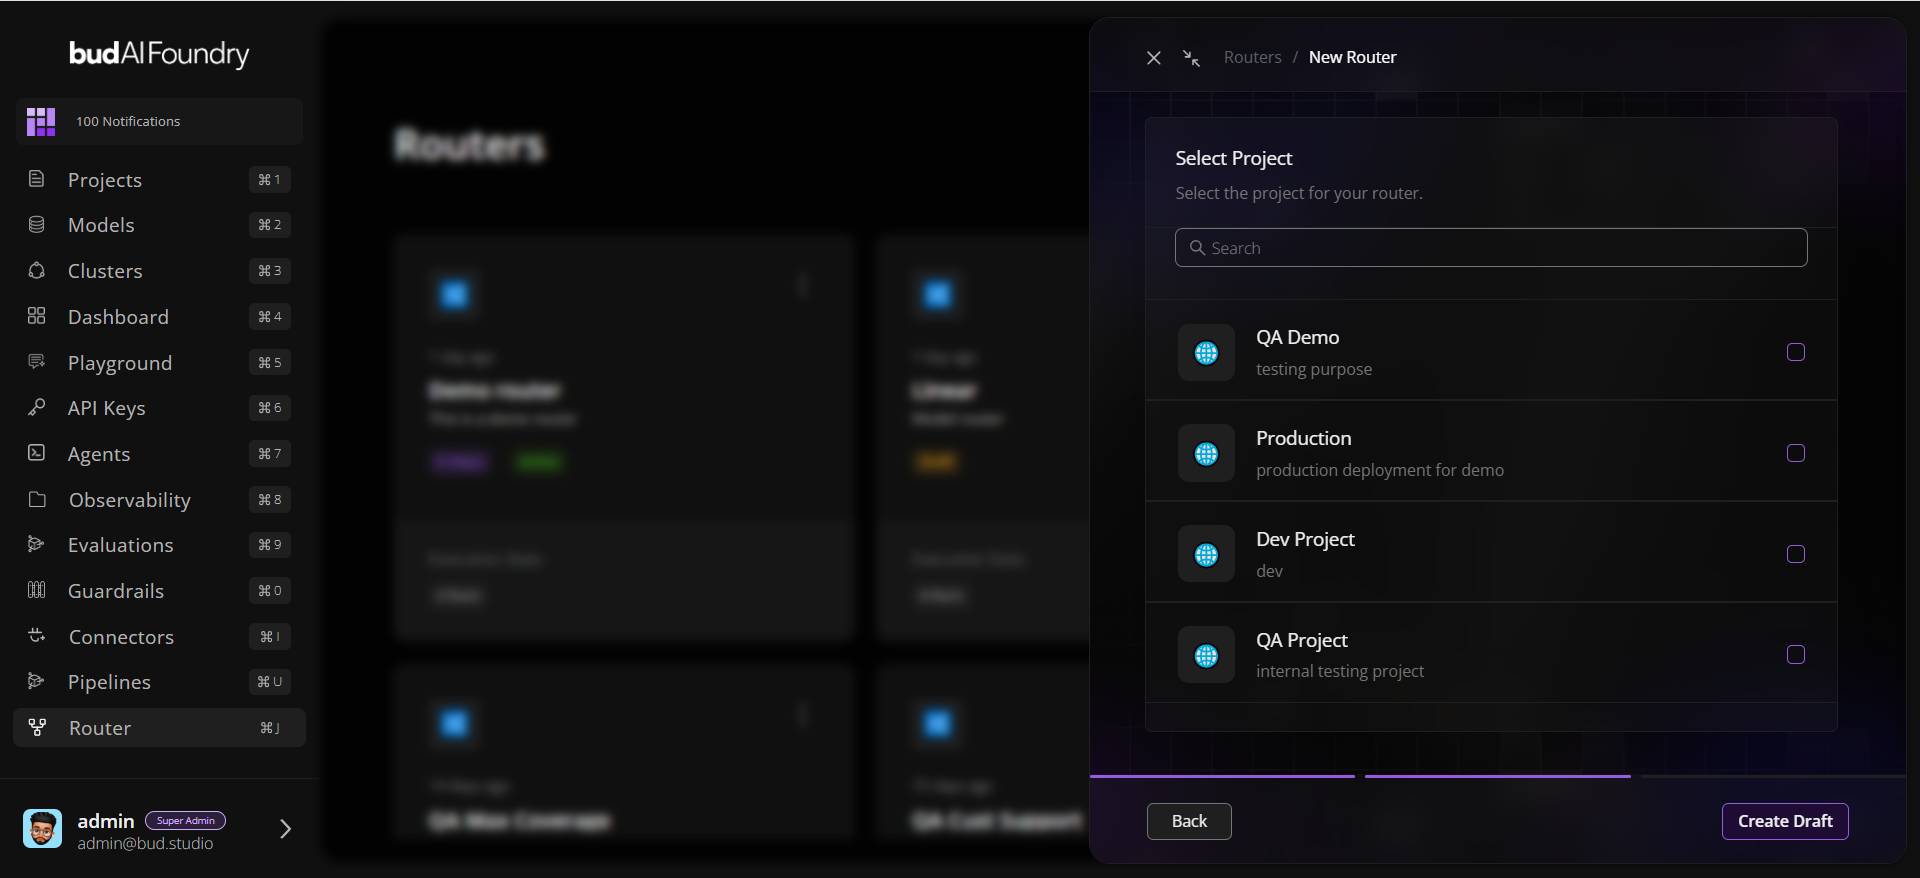Click the search magnifier icon
Viewport: 1920px width, 878px height.
pos(1197,247)
